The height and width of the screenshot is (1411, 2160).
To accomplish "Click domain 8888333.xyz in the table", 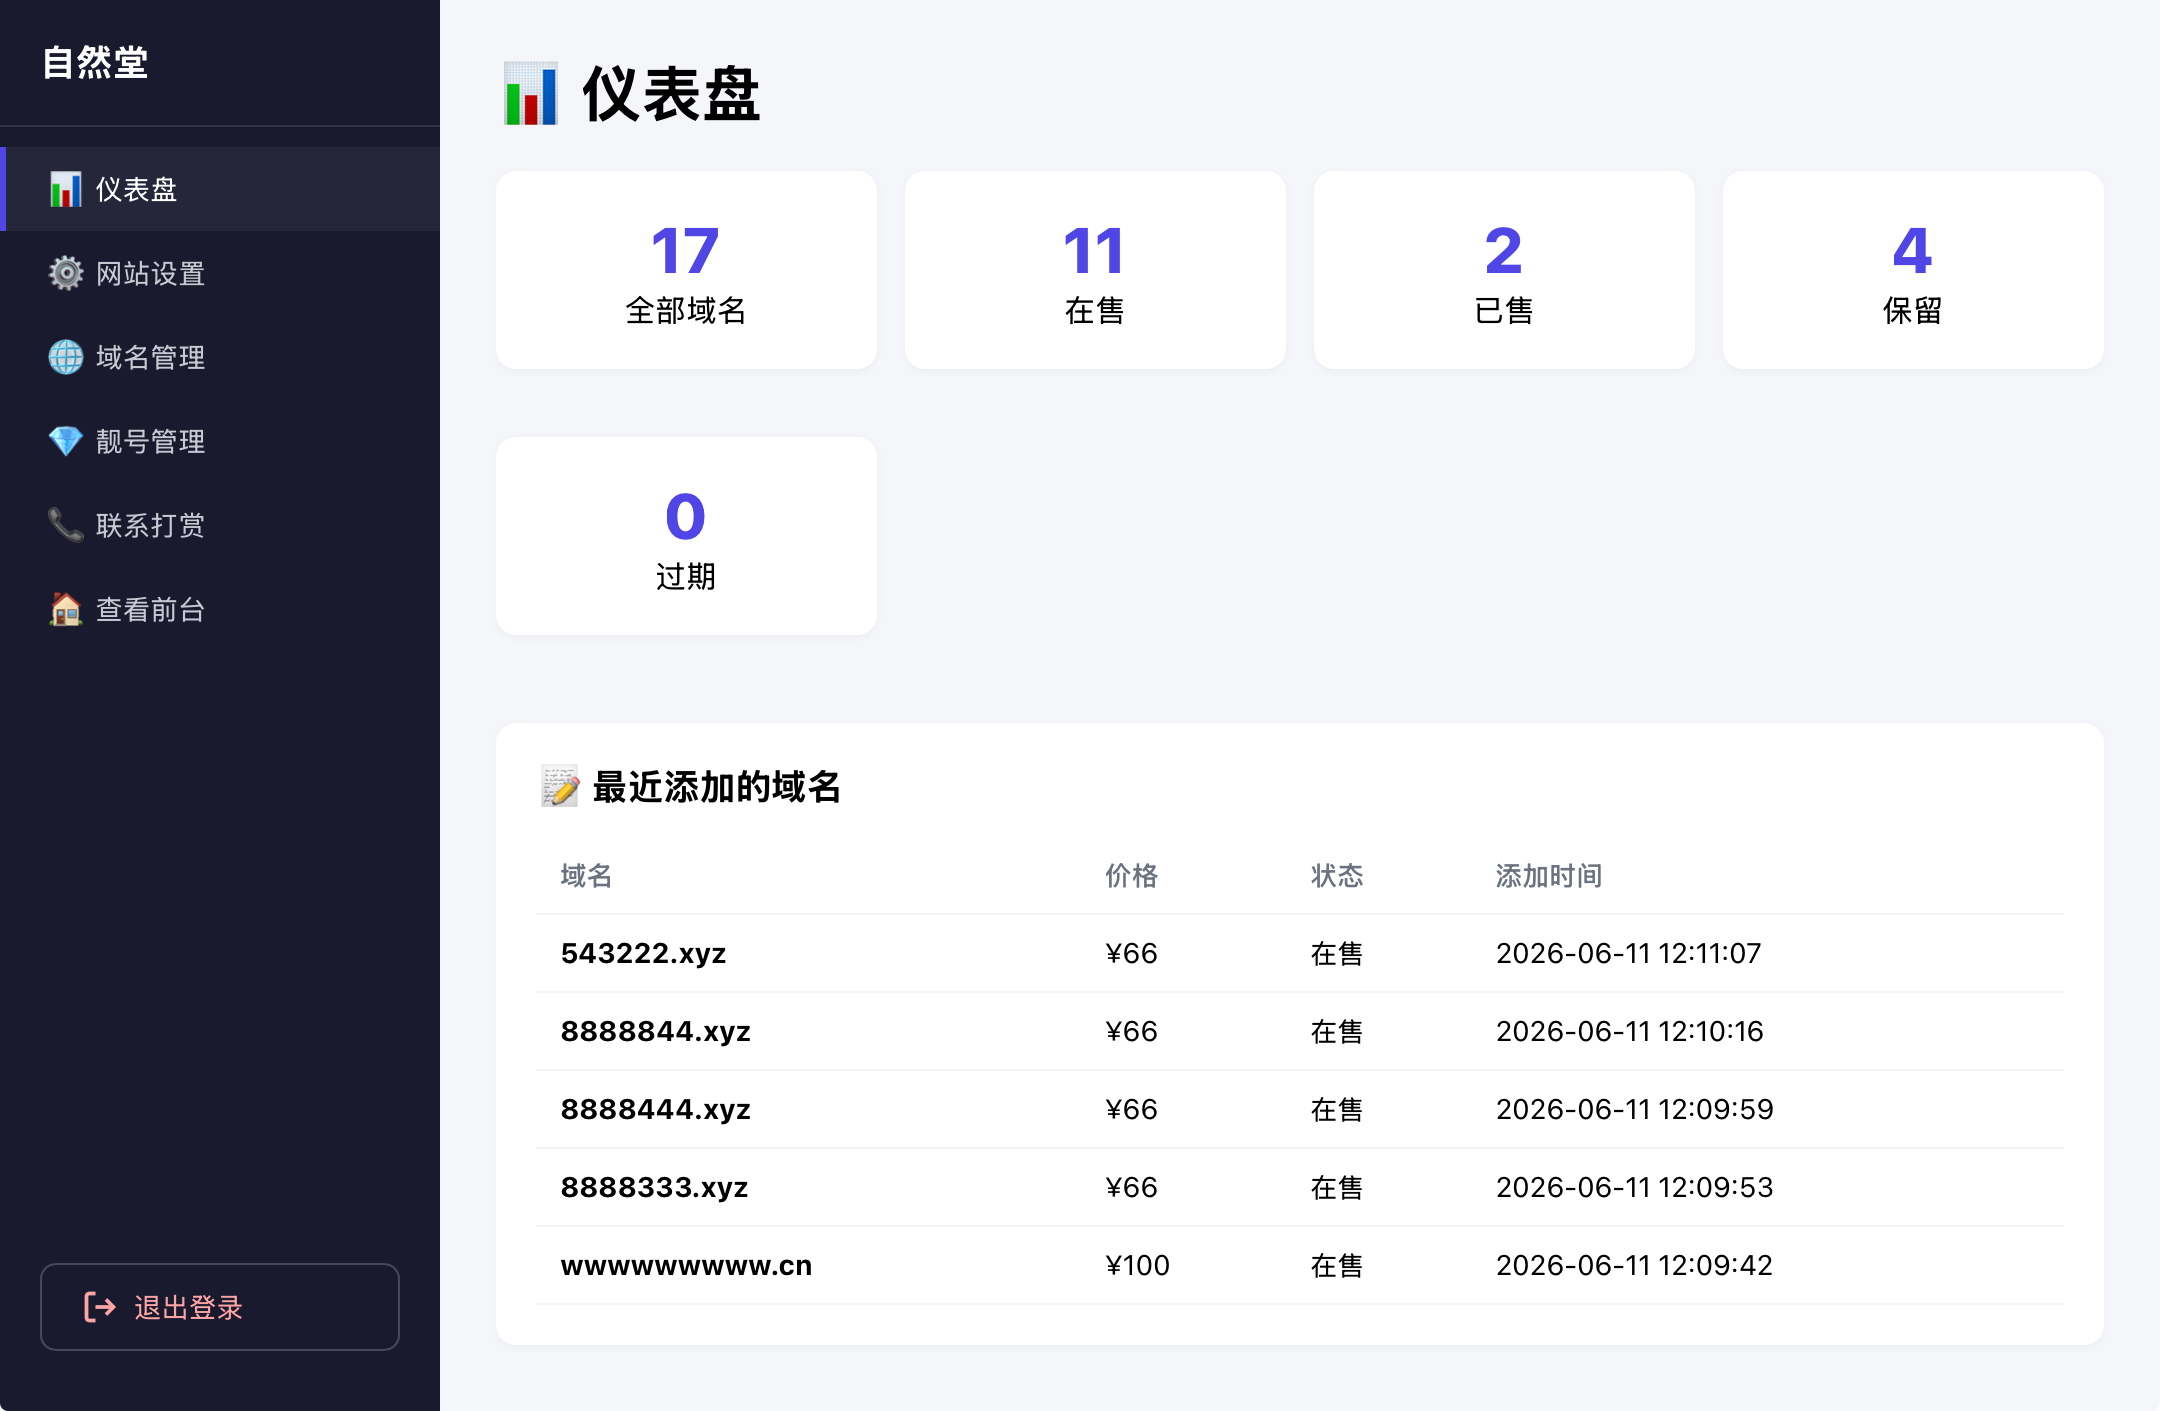I will point(654,1188).
